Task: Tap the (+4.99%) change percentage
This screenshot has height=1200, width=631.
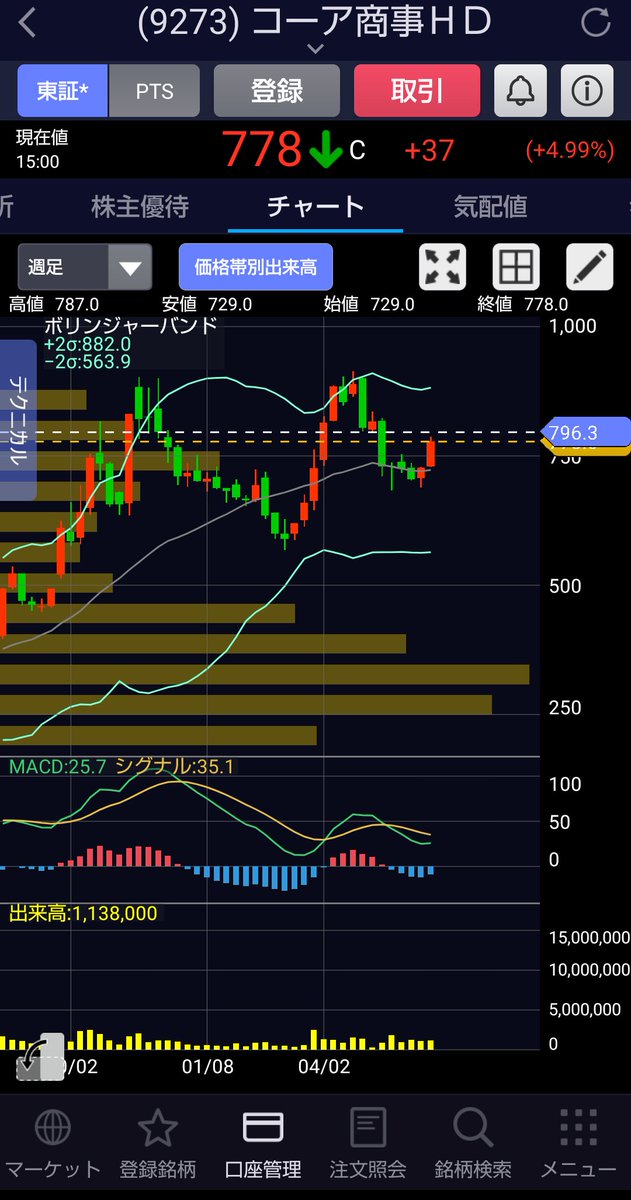Action: click(569, 150)
